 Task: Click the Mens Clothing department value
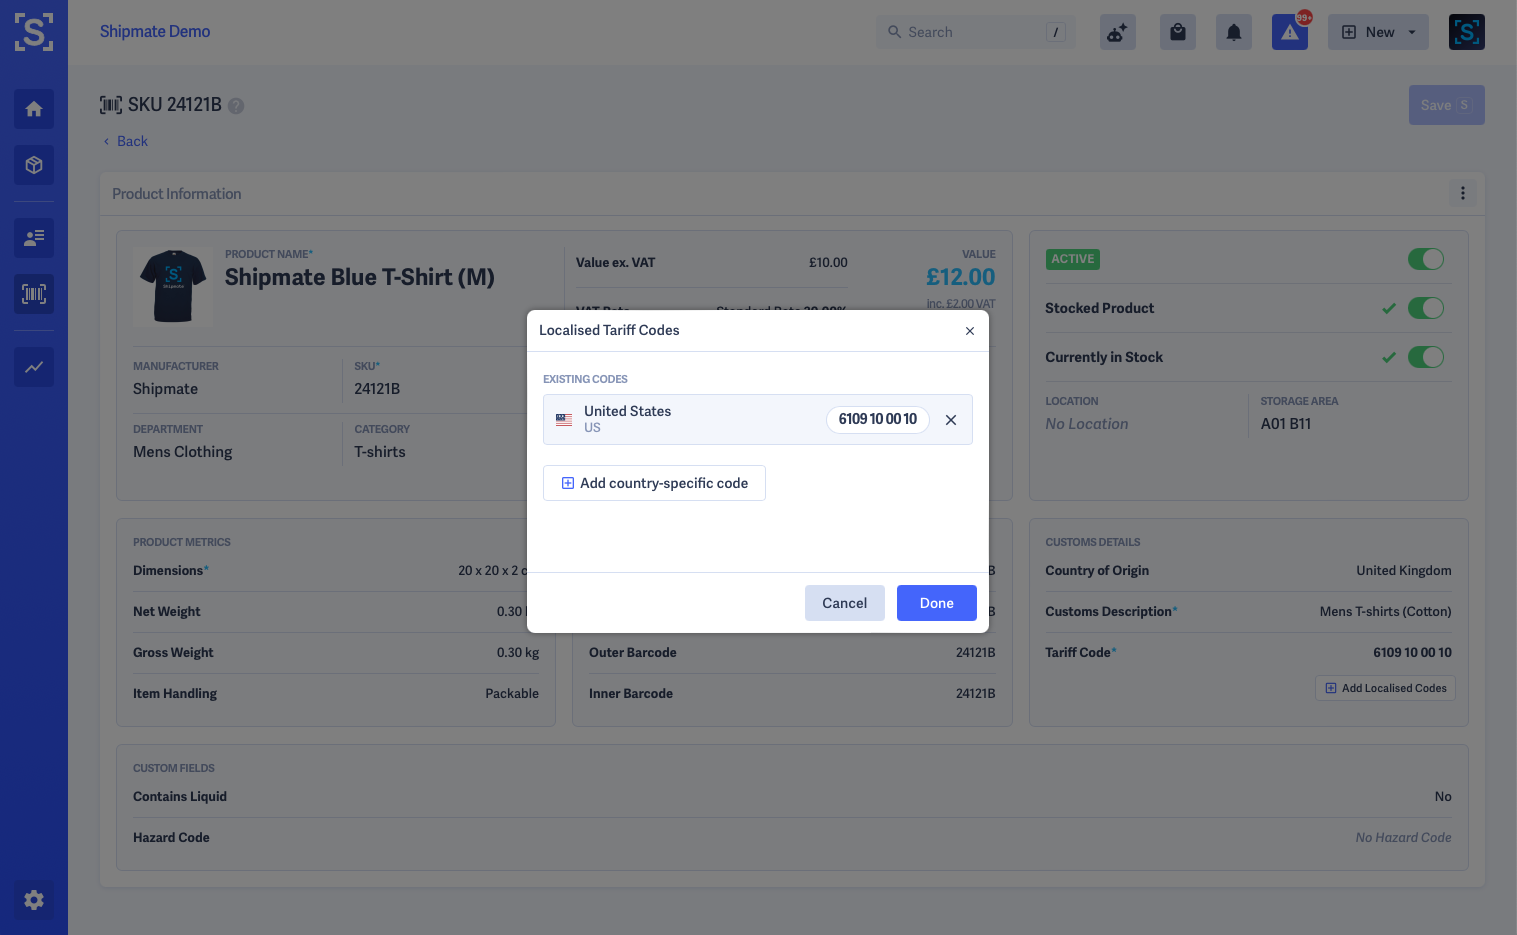[x=183, y=452]
